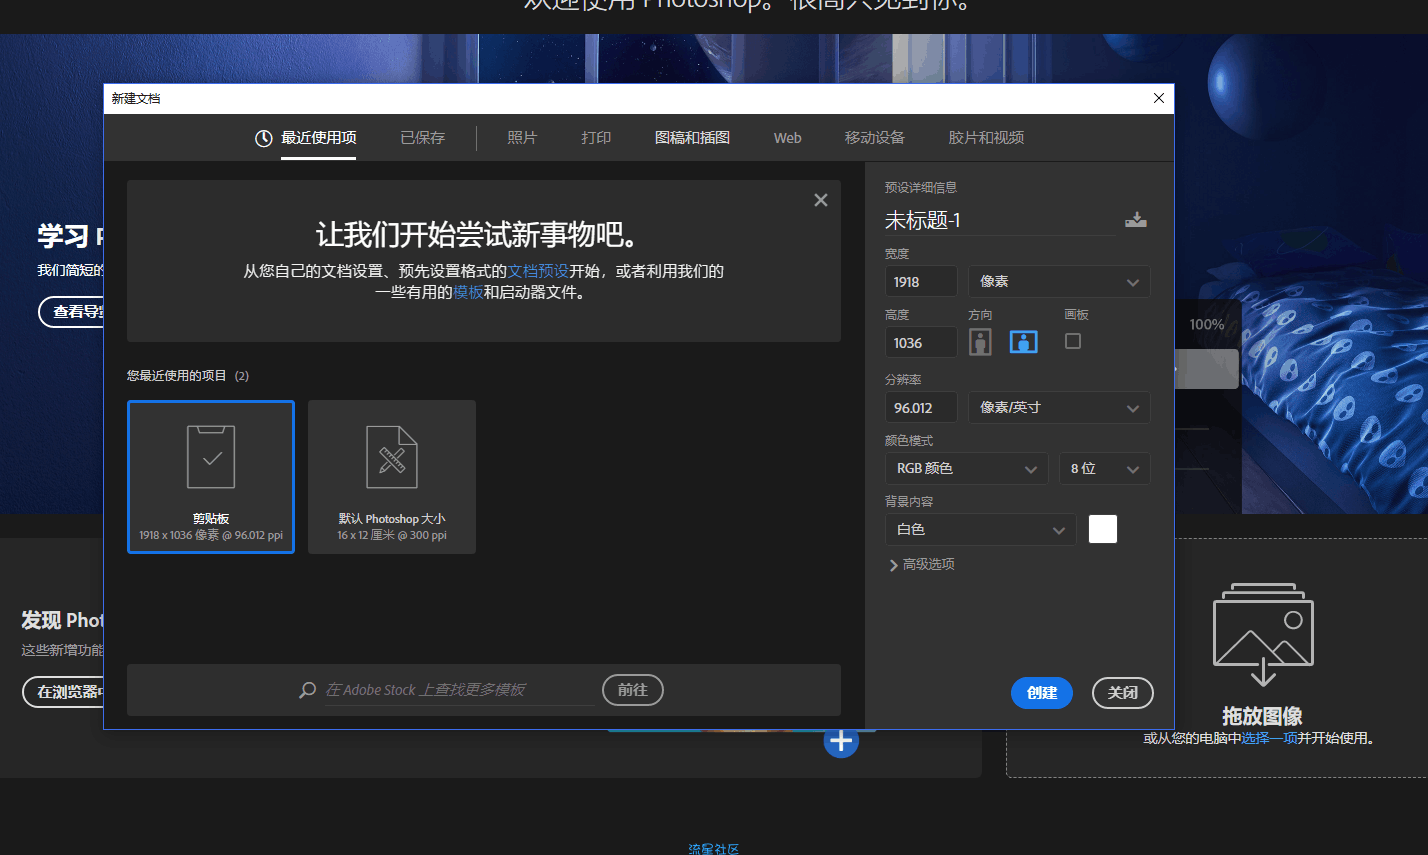
Task: Select the 剪贴板 clipboard preset
Action: [x=211, y=476]
